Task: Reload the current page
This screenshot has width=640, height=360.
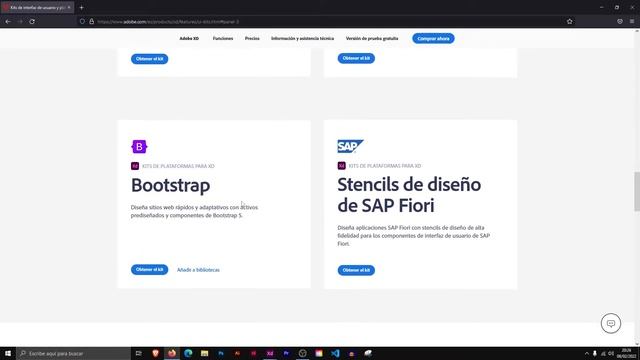Action: point(32,21)
